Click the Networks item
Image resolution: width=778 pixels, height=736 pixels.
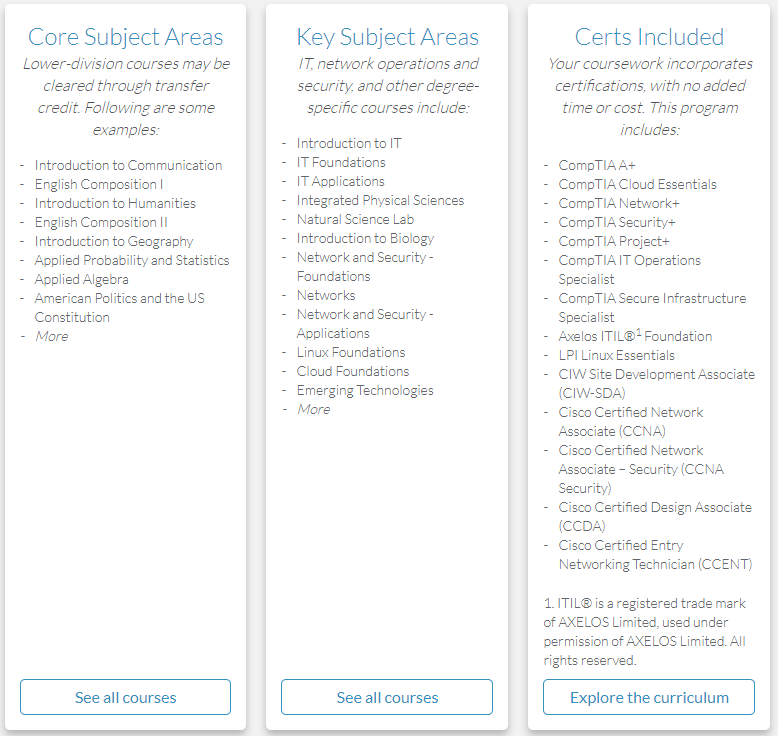(x=326, y=295)
